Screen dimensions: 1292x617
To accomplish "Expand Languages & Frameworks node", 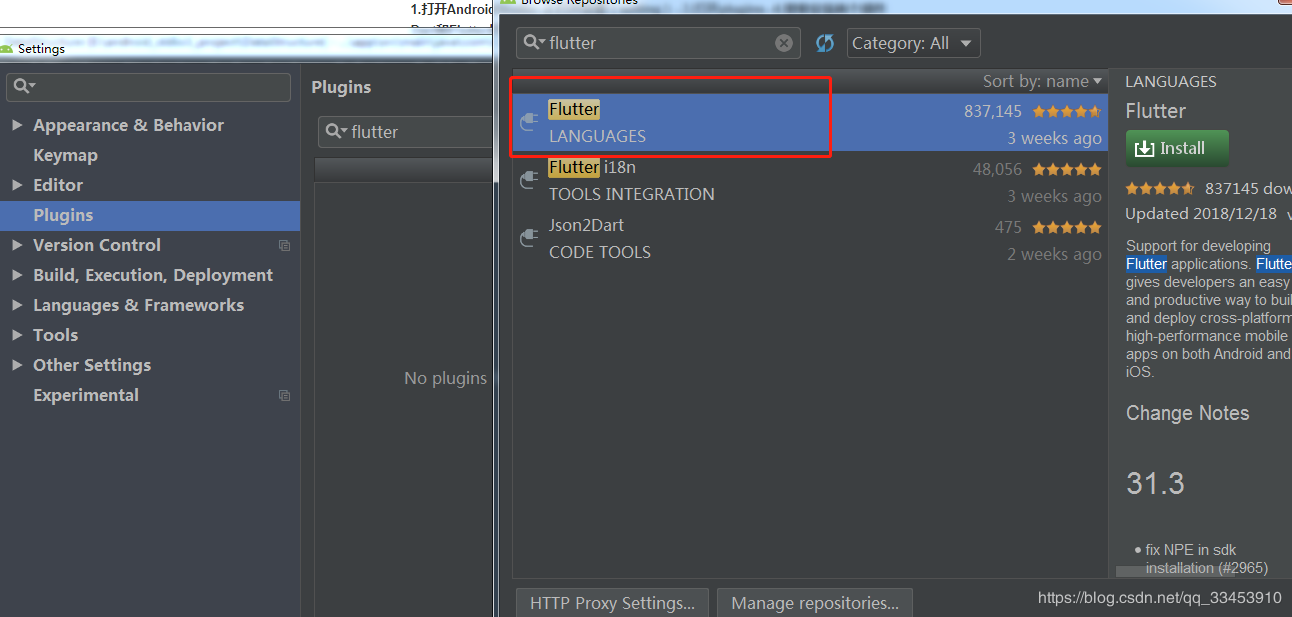I will coord(16,305).
